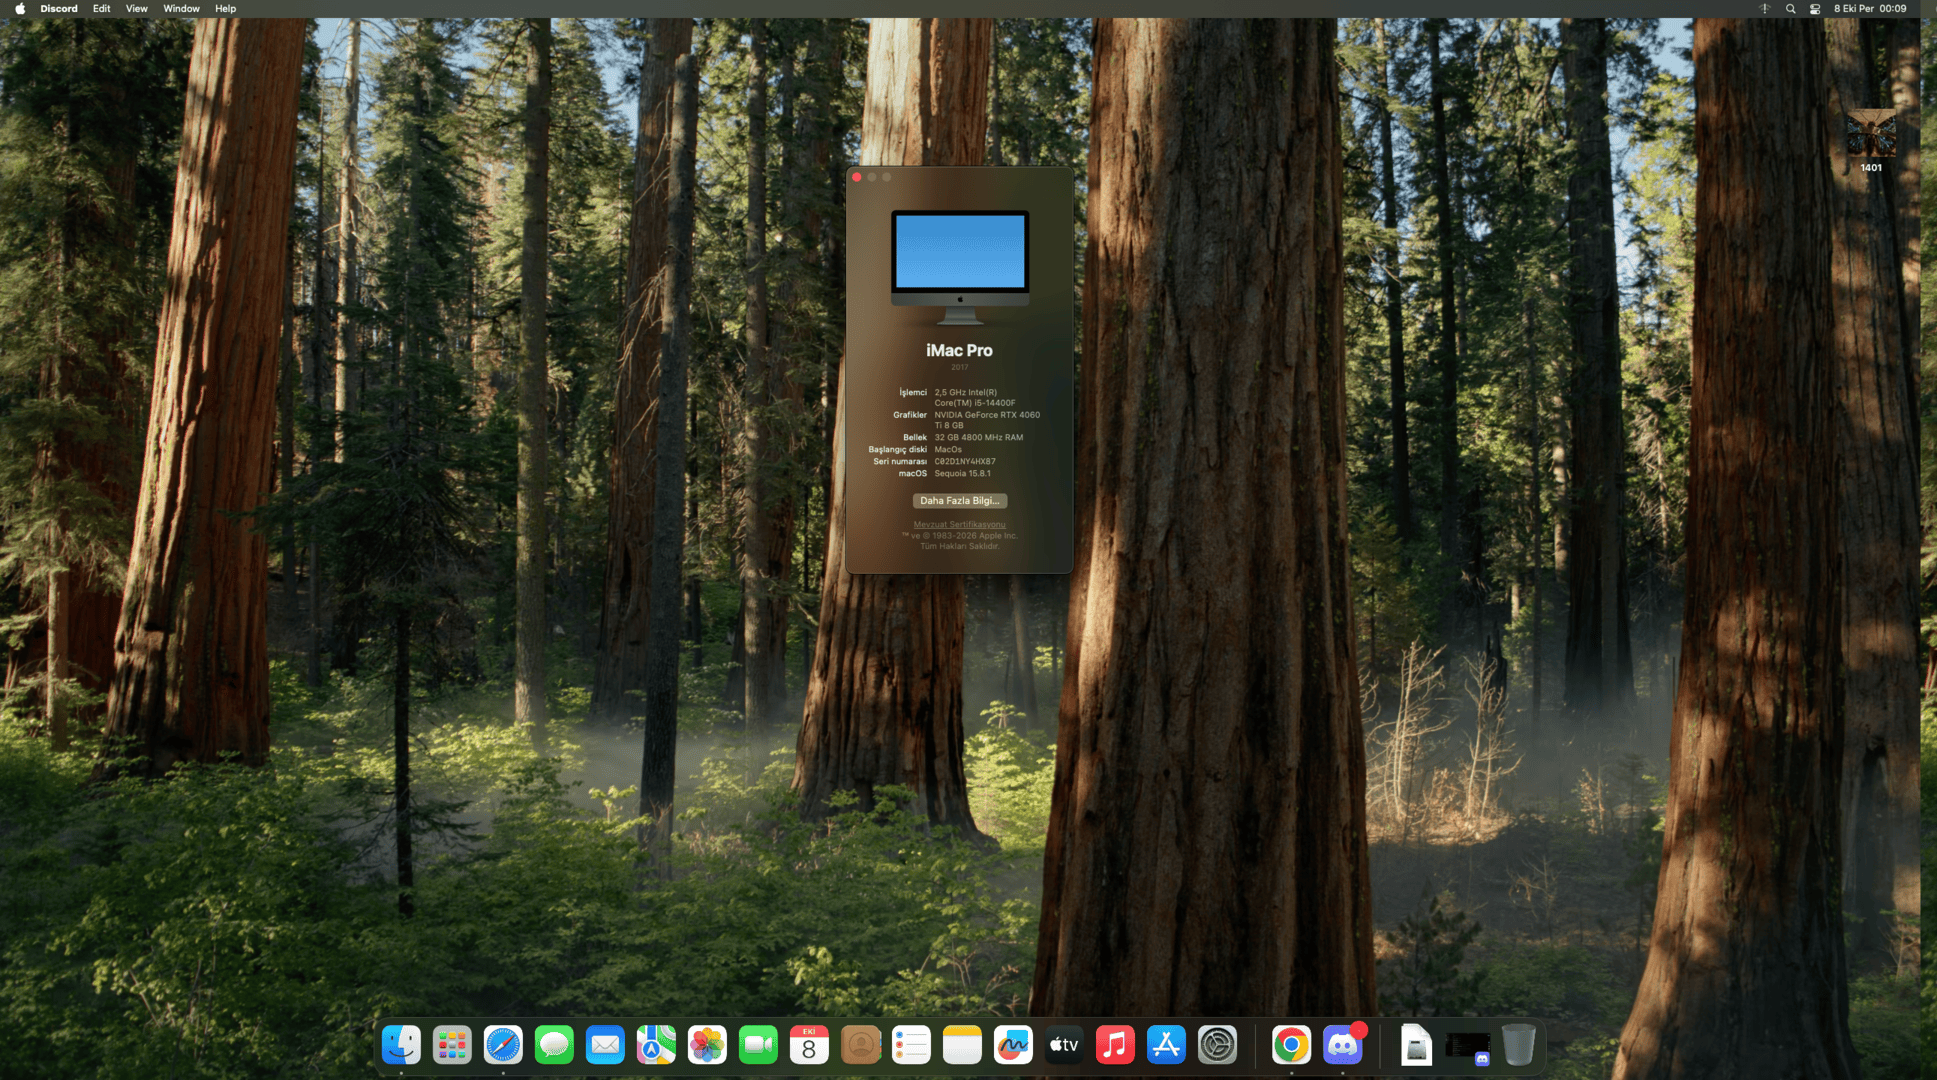
Task: Open minimized Discord window thumbnail in Dock
Action: (x=1467, y=1047)
